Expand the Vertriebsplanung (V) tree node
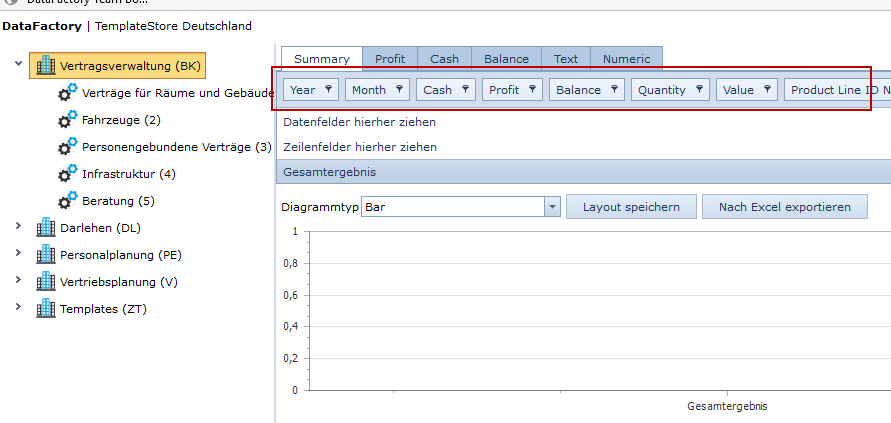 coord(18,281)
